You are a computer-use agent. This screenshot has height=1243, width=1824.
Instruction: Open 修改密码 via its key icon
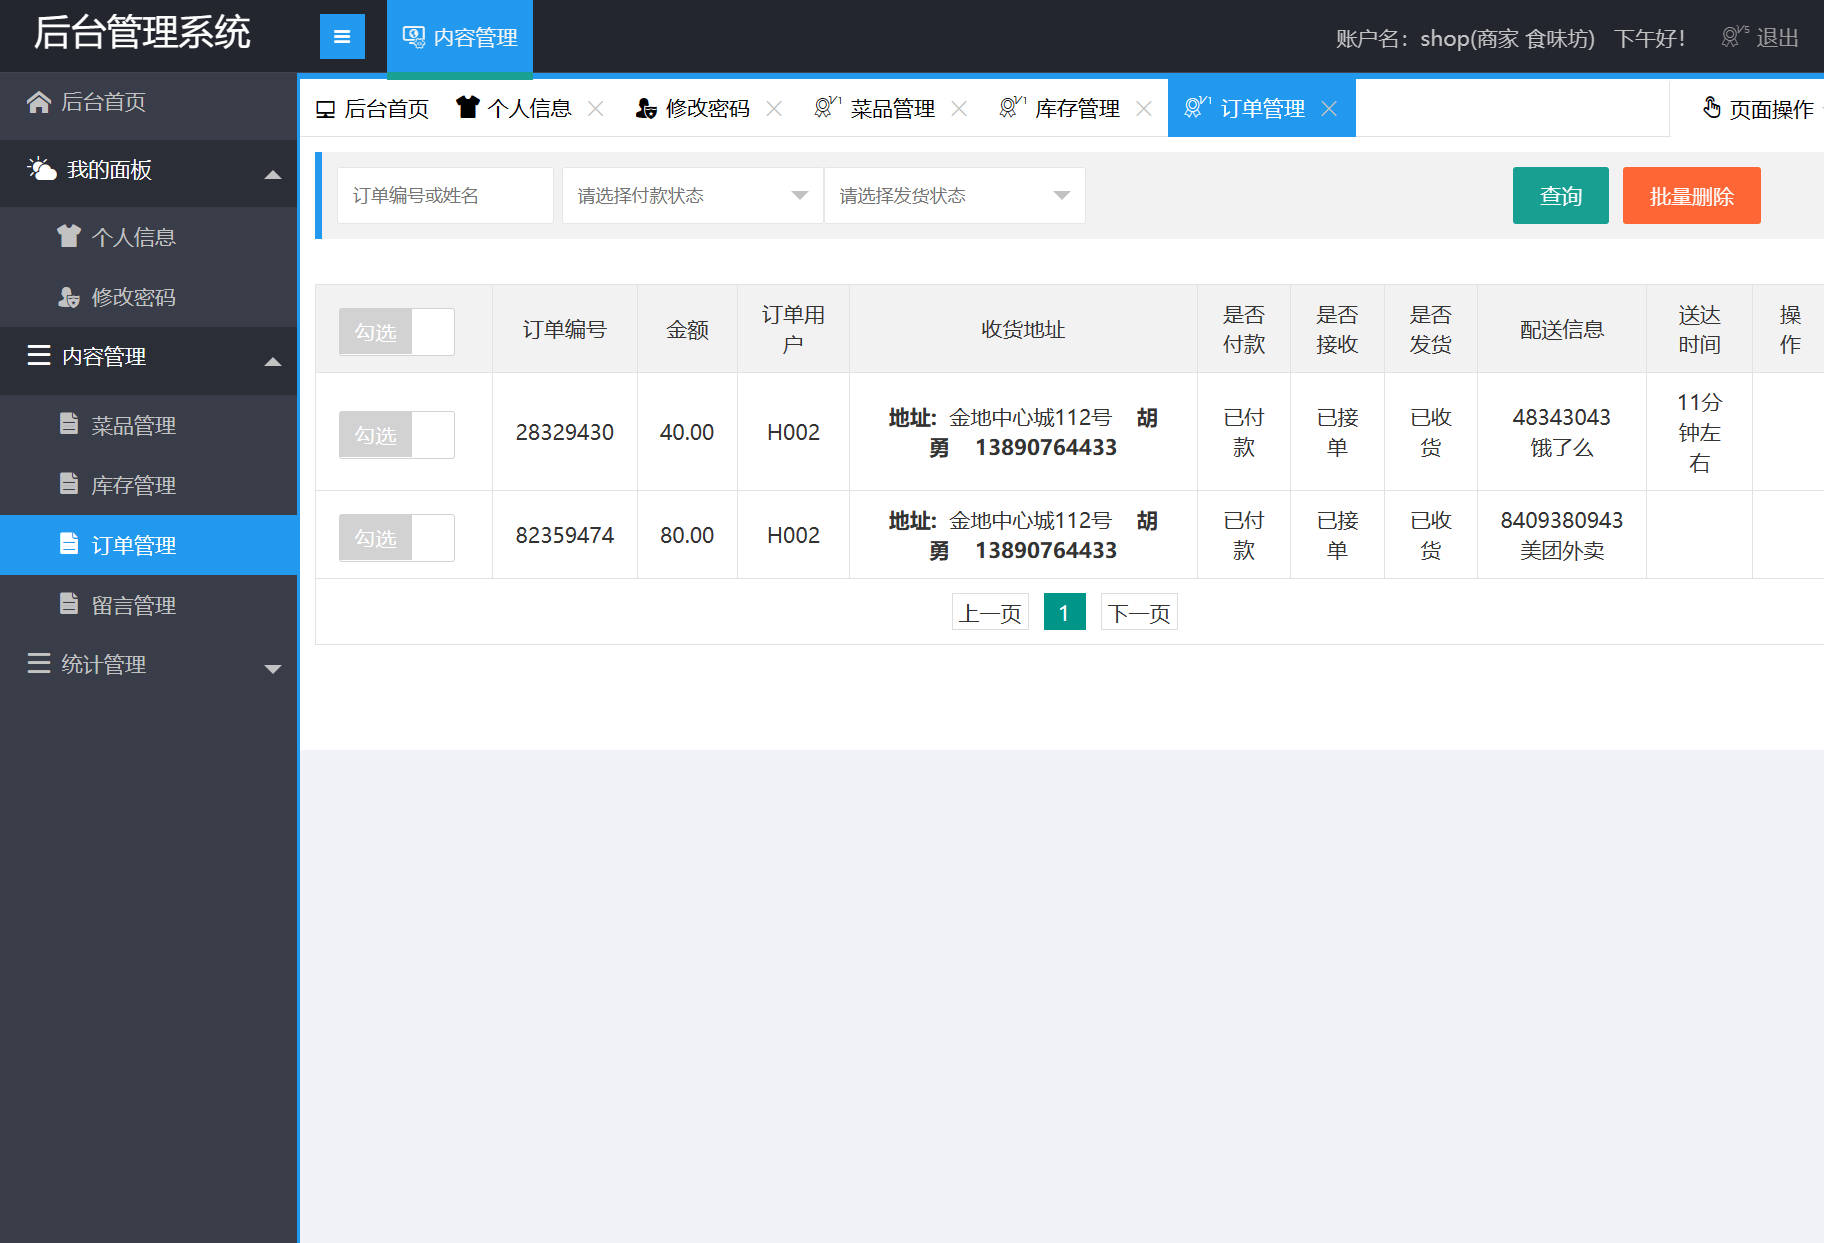point(69,297)
